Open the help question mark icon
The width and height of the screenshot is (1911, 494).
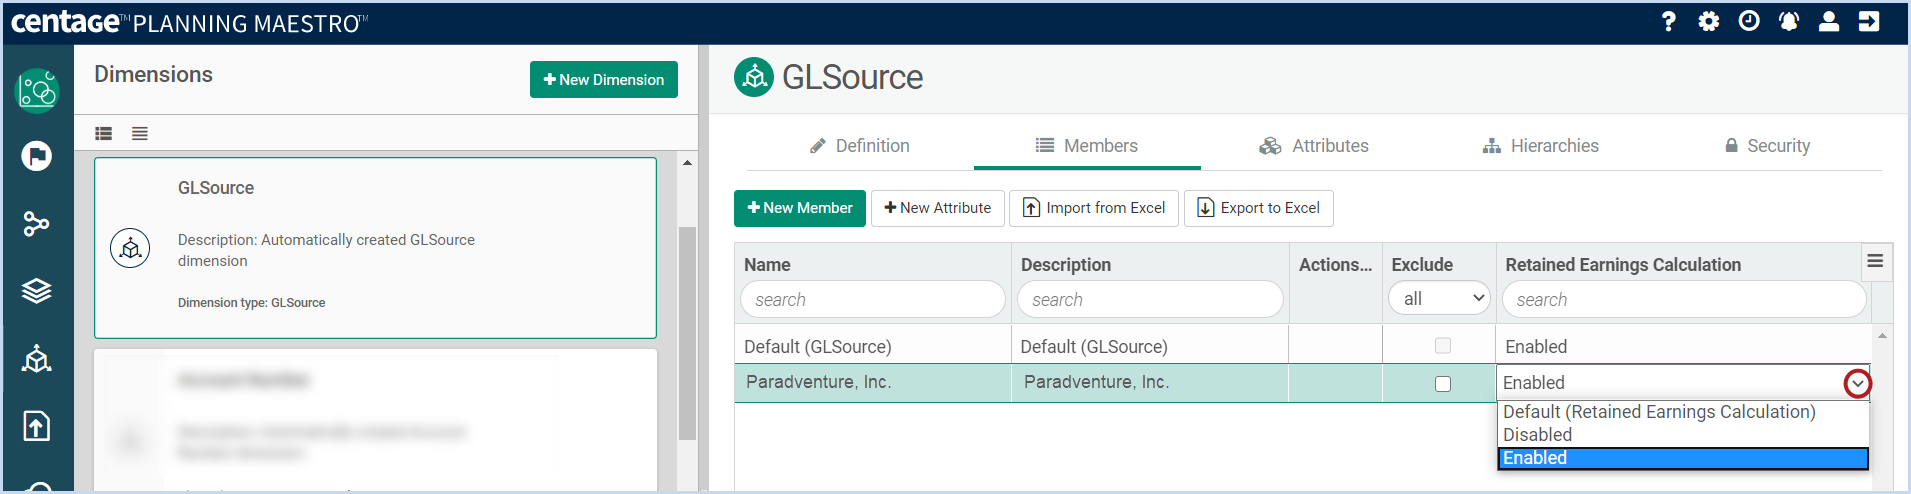1668,21
